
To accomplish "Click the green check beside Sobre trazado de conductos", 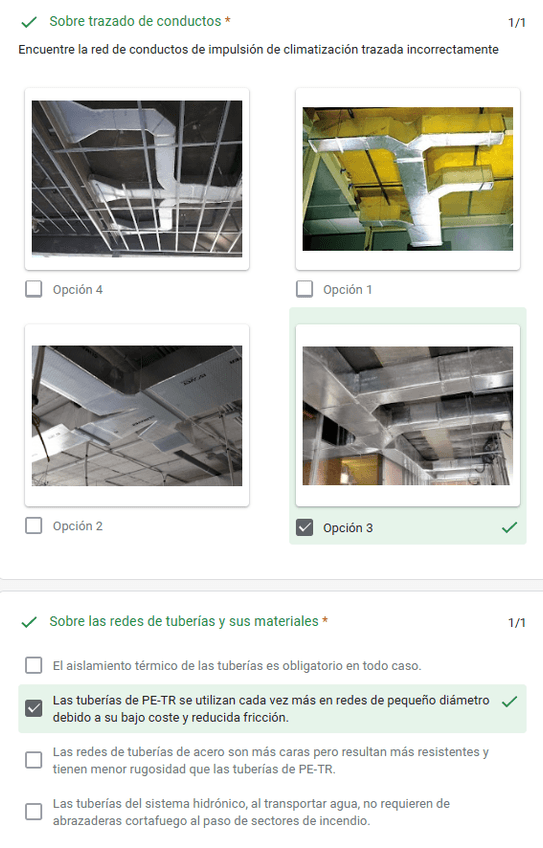I will point(29,22).
